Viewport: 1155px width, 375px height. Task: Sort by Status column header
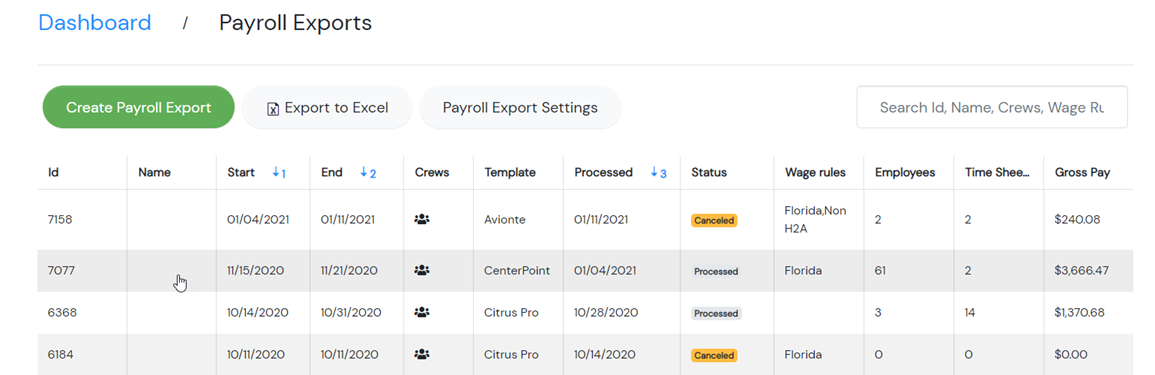coord(709,172)
